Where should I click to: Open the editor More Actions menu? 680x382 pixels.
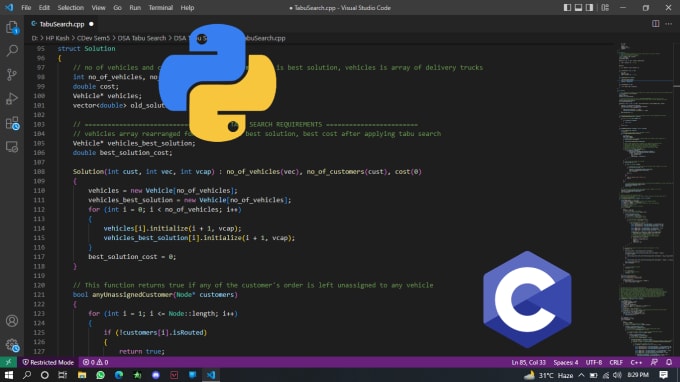coord(669,24)
